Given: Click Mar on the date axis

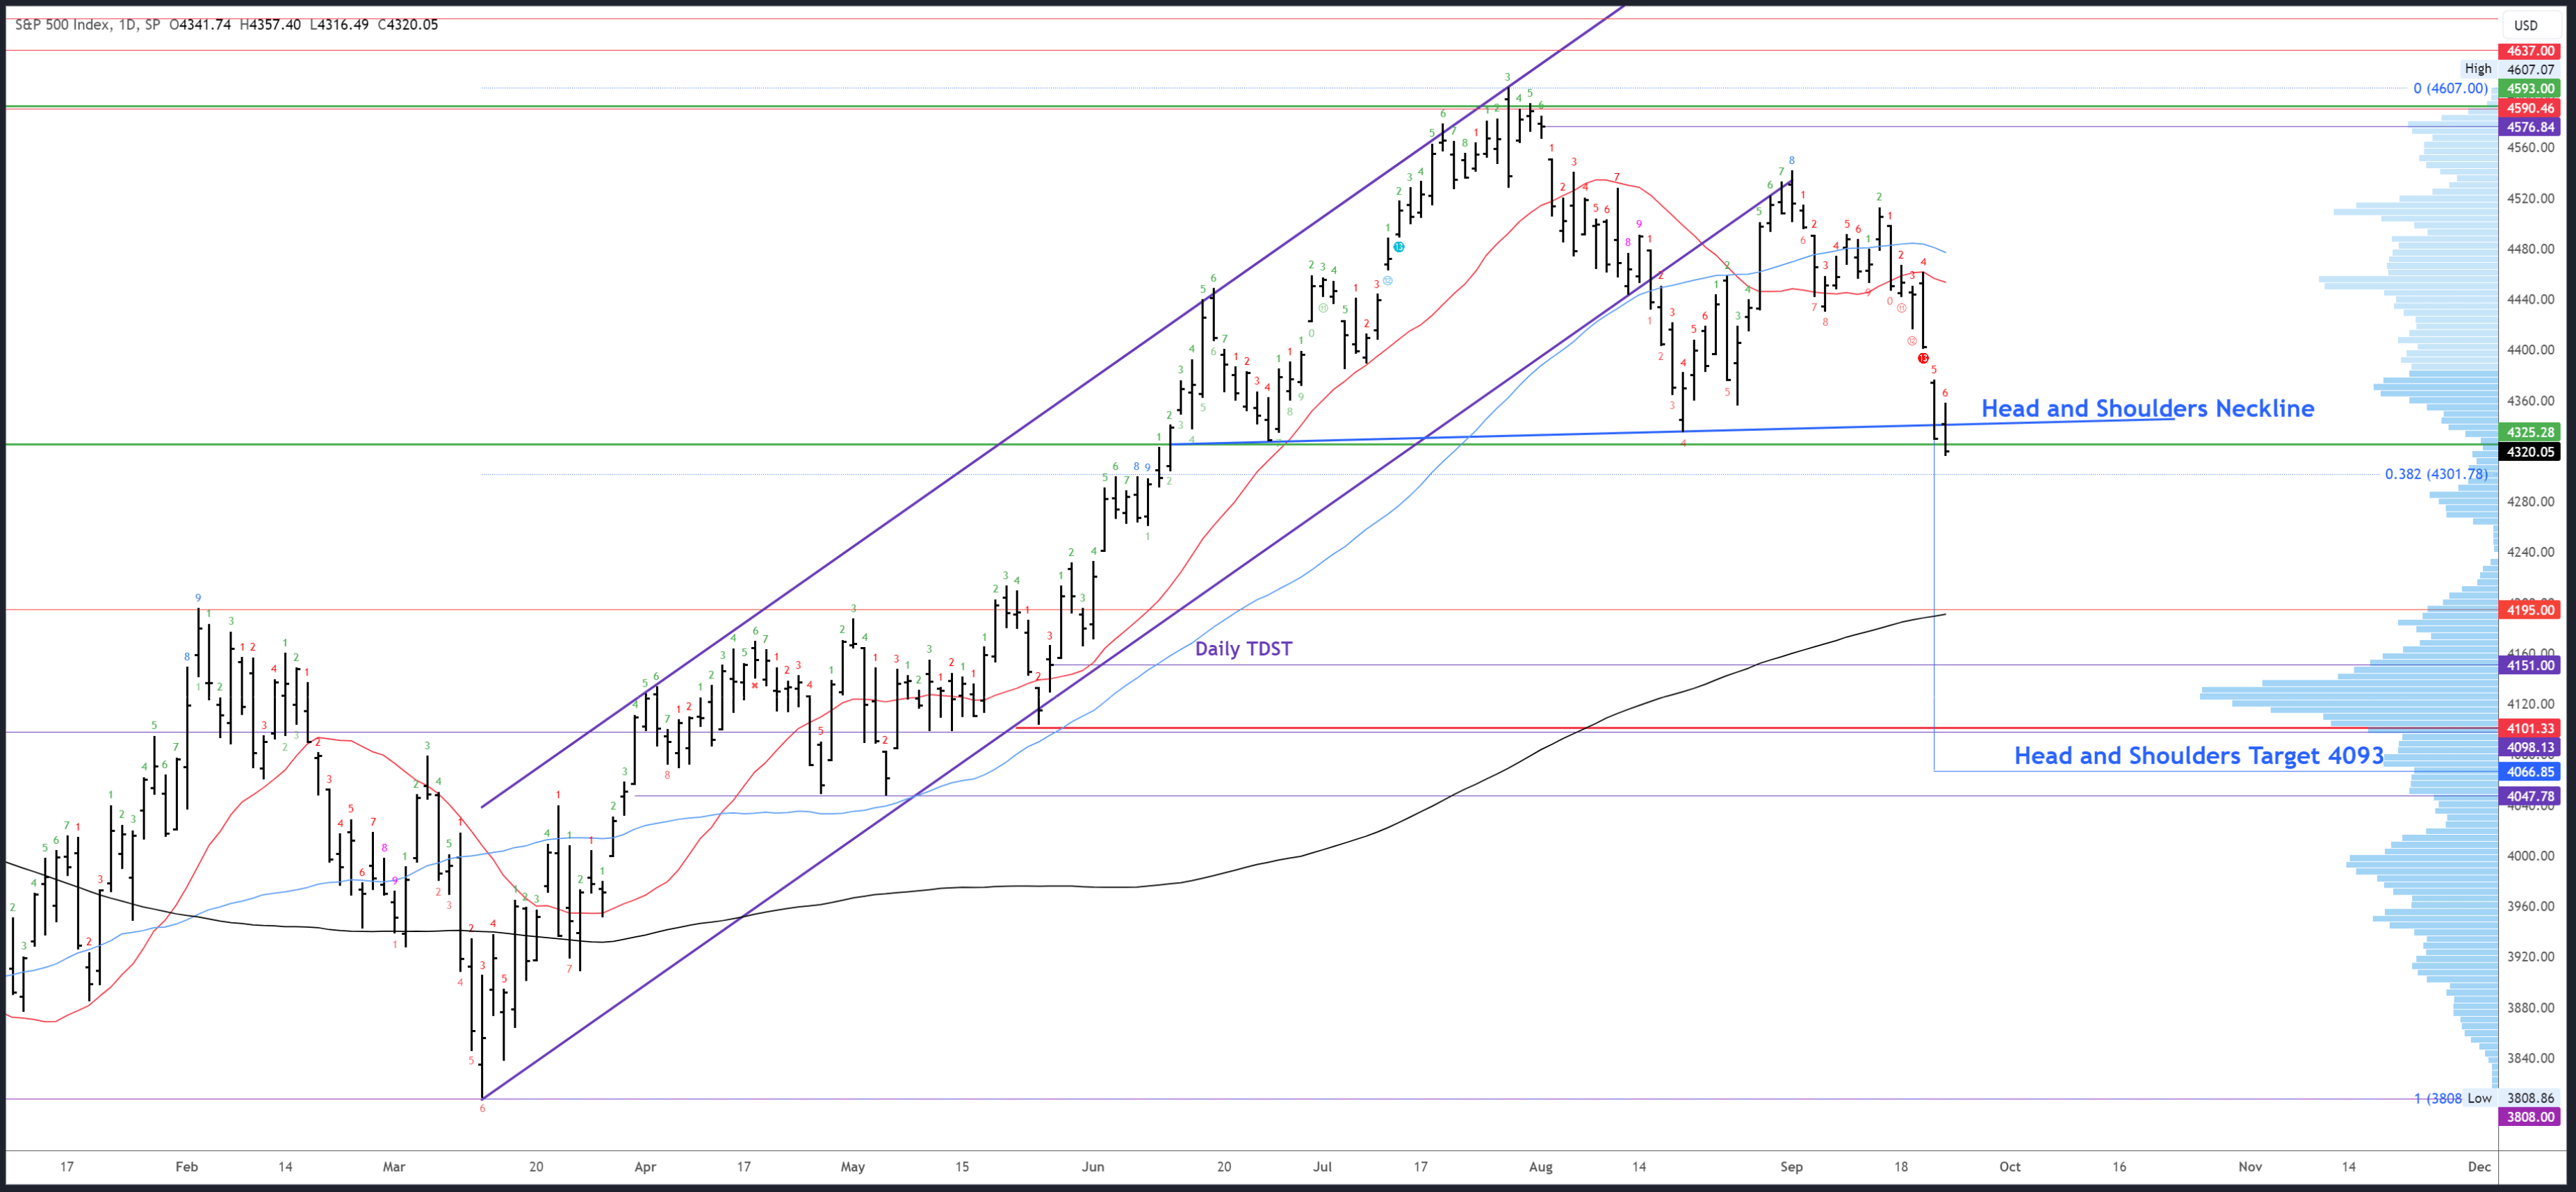Looking at the screenshot, I should 394,1167.
